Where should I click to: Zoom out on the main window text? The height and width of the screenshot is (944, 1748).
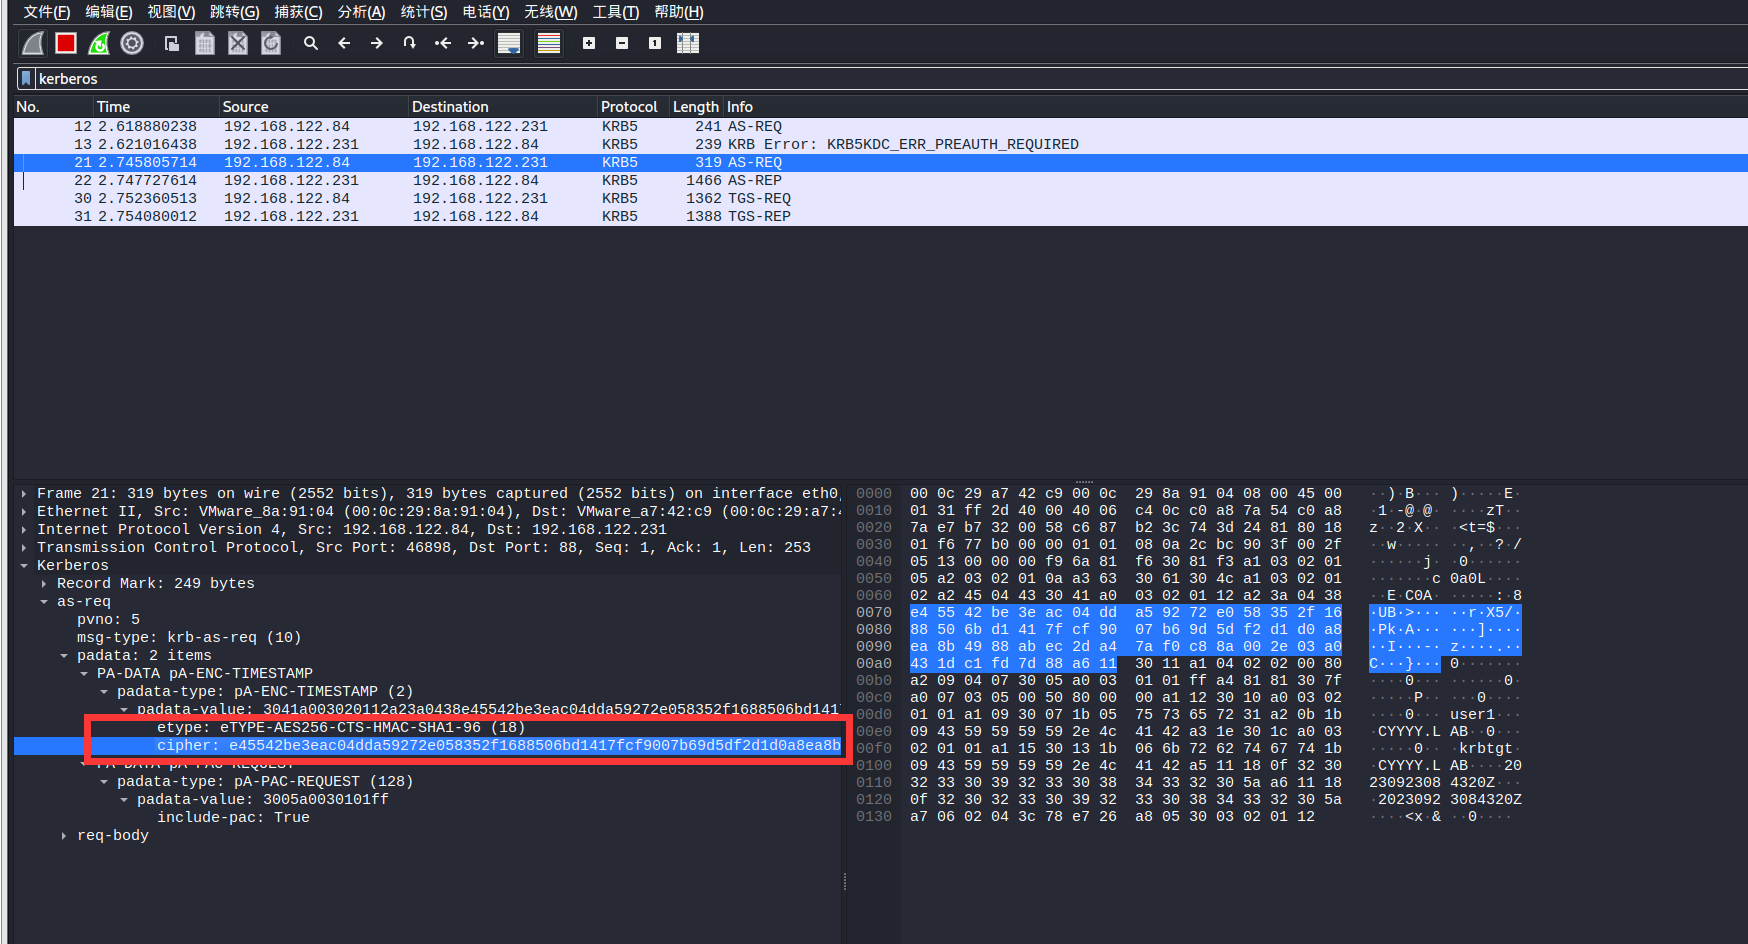coord(622,43)
